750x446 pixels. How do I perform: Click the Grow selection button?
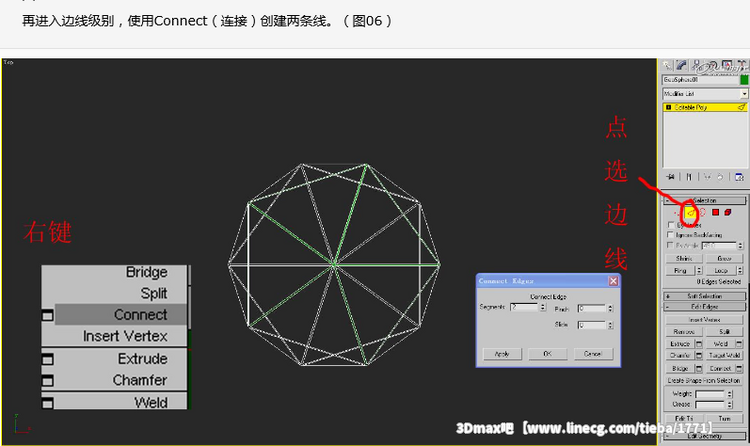(x=724, y=258)
